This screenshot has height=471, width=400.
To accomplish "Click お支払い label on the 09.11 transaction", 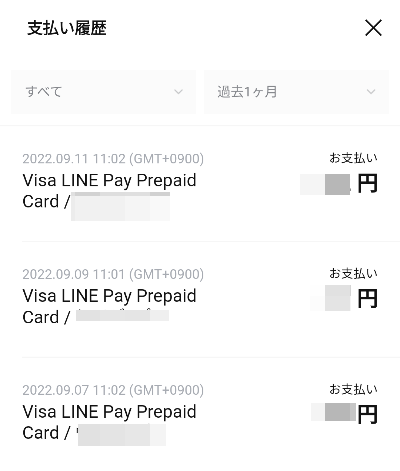I will 353,158.
